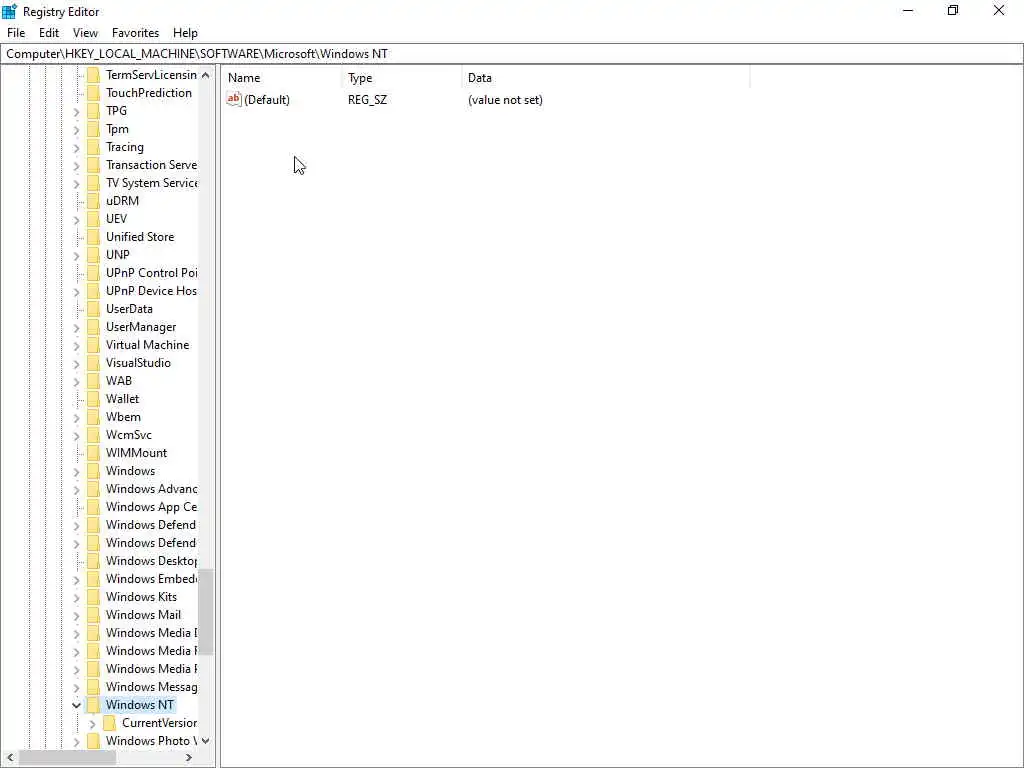Click the UEV folder icon
This screenshot has width=1024, height=768.
93,219
